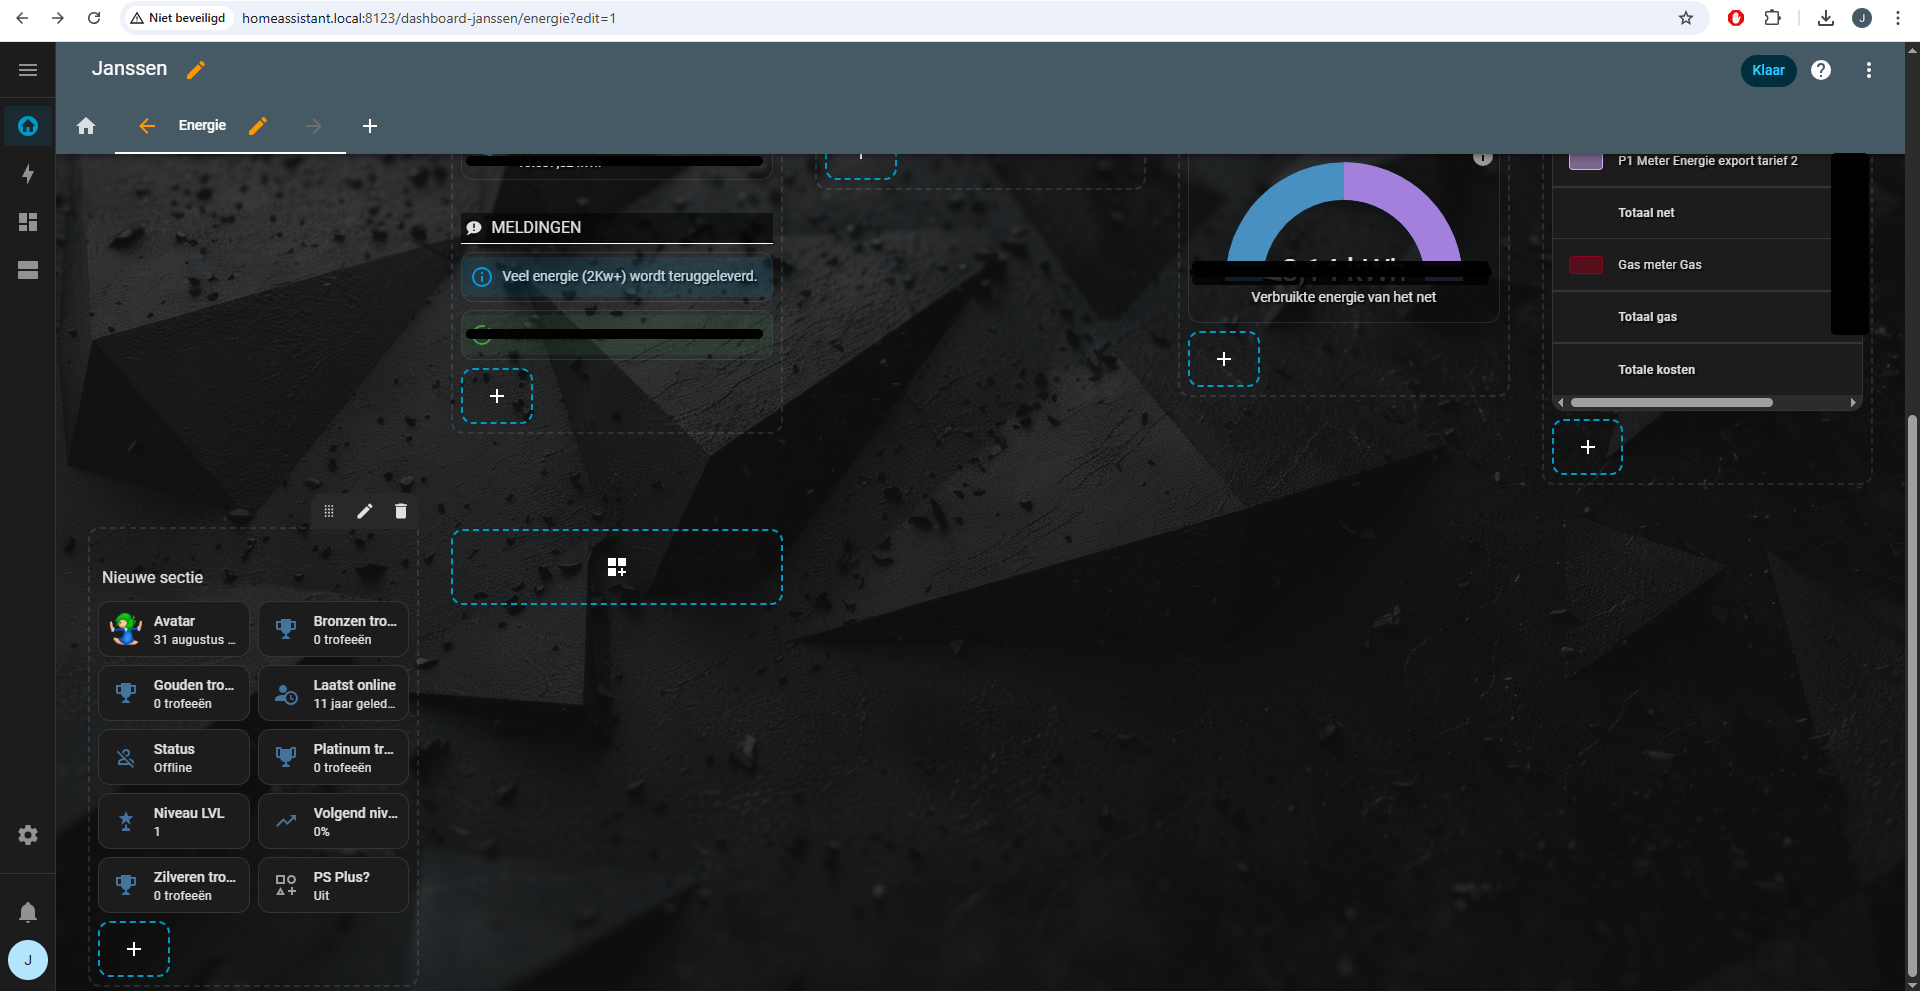Click the Klaar button

(x=1767, y=70)
